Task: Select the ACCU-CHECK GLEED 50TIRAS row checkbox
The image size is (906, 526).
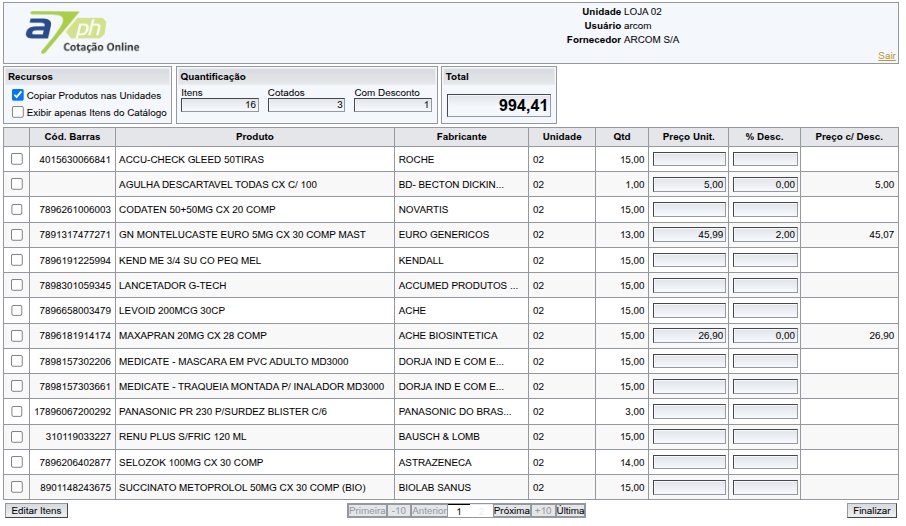Action: pyautogui.click(x=17, y=159)
